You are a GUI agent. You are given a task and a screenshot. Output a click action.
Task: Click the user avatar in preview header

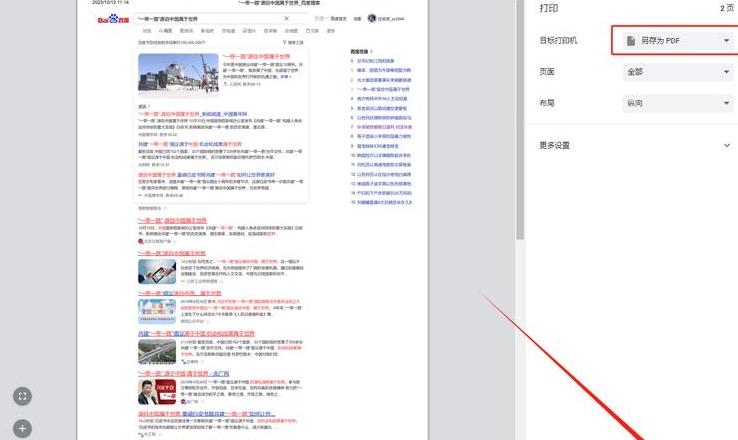pos(372,18)
